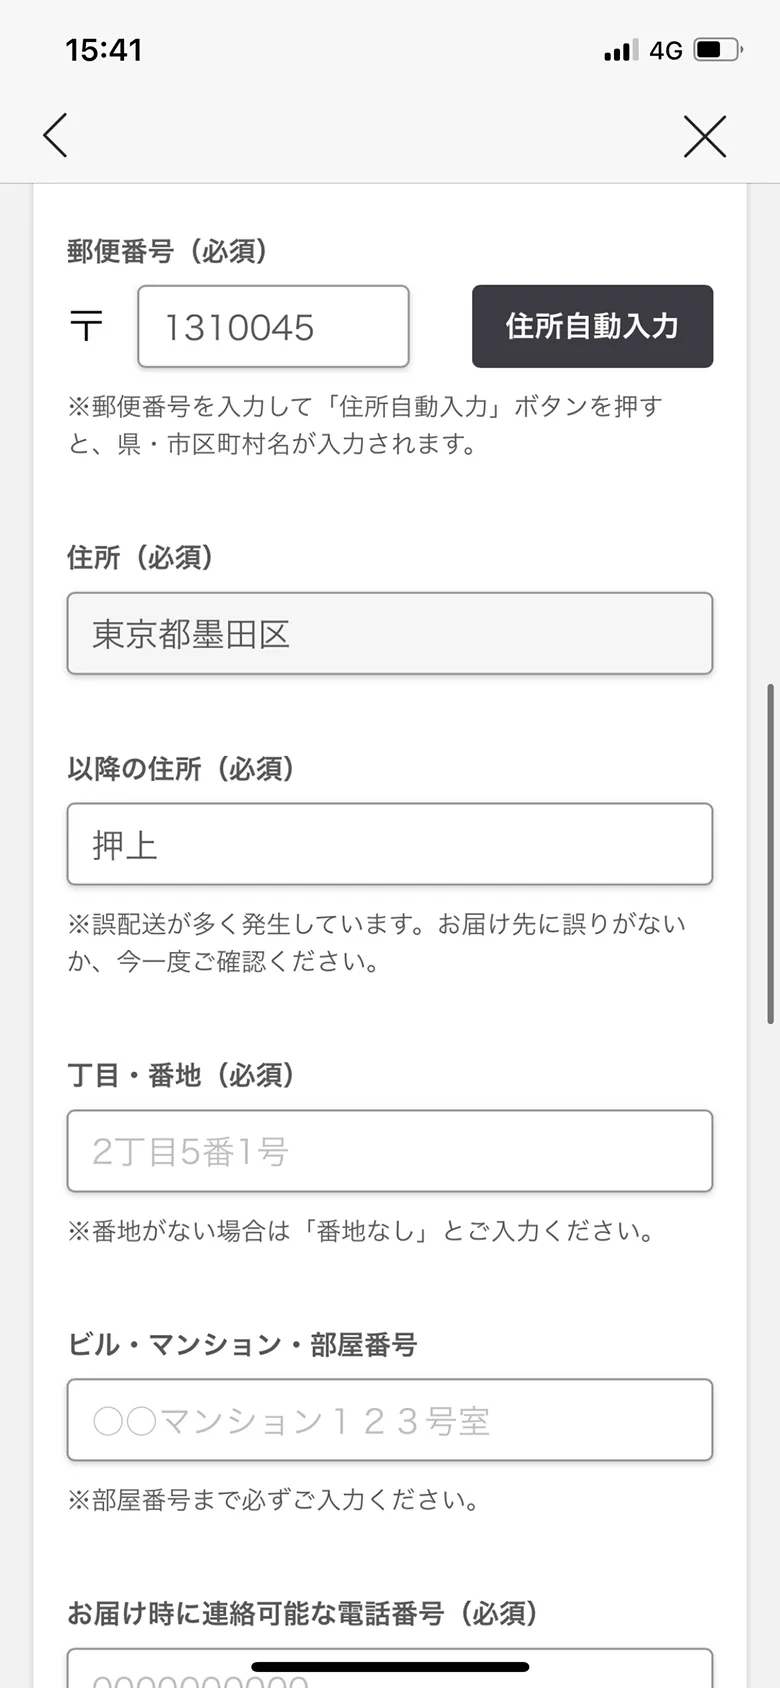Click the vertical scrollbar on the right edge

[x=770, y=853]
